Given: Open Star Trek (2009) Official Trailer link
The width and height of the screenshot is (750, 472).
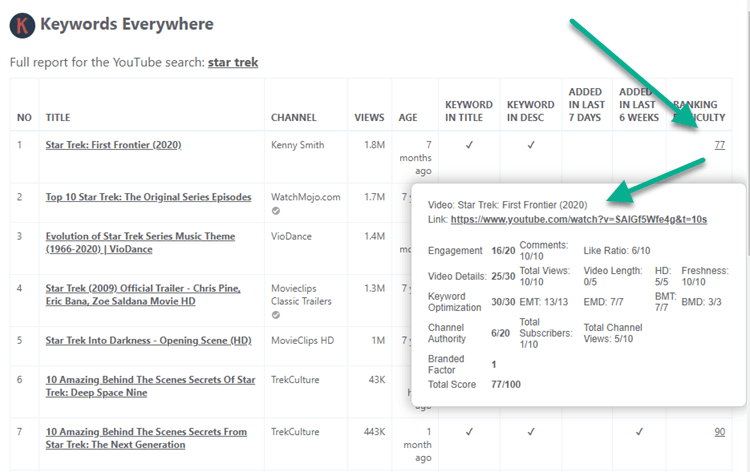Looking at the screenshot, I should point(143,295).
